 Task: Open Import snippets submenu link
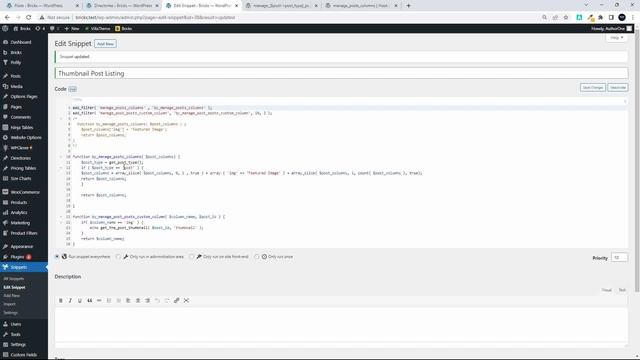(x=9, y=304)
